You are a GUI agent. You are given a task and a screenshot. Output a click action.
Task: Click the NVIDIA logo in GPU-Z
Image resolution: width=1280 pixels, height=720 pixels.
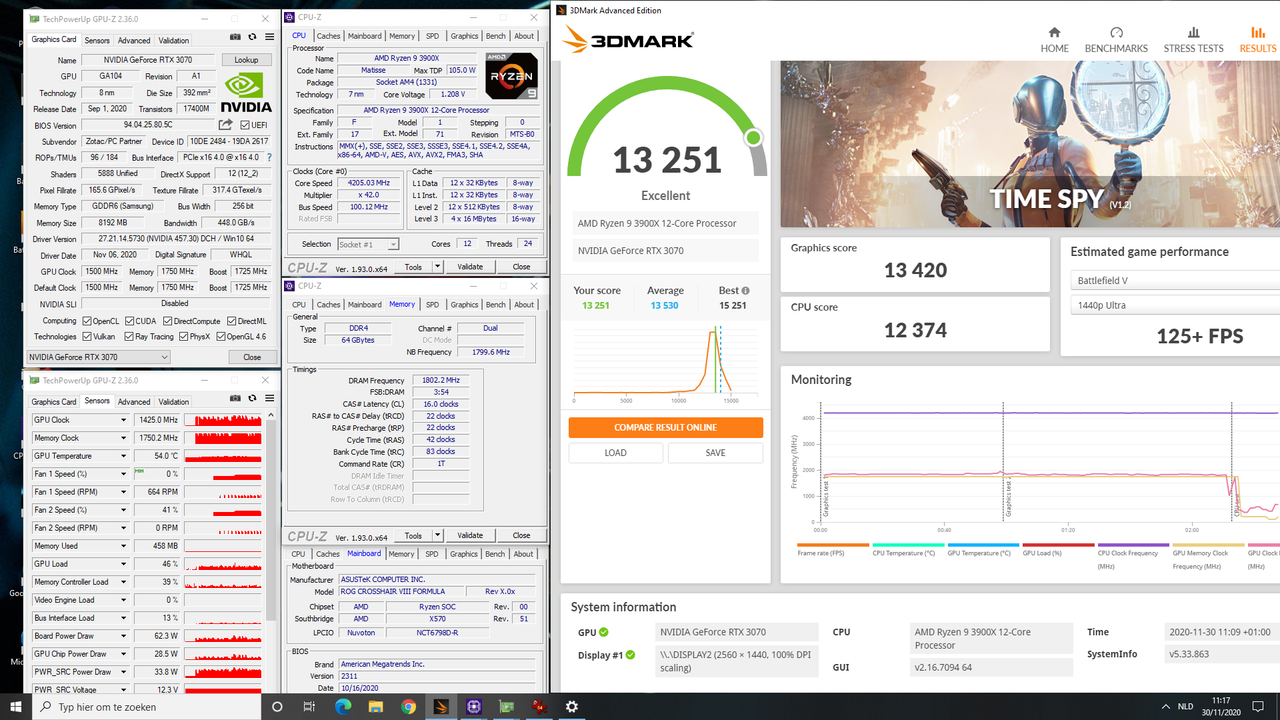tap(245, 92)
